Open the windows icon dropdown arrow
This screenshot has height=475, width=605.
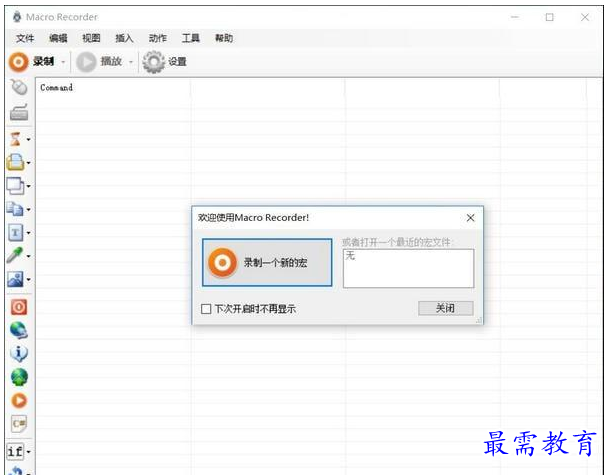click(x=28, y=186)
